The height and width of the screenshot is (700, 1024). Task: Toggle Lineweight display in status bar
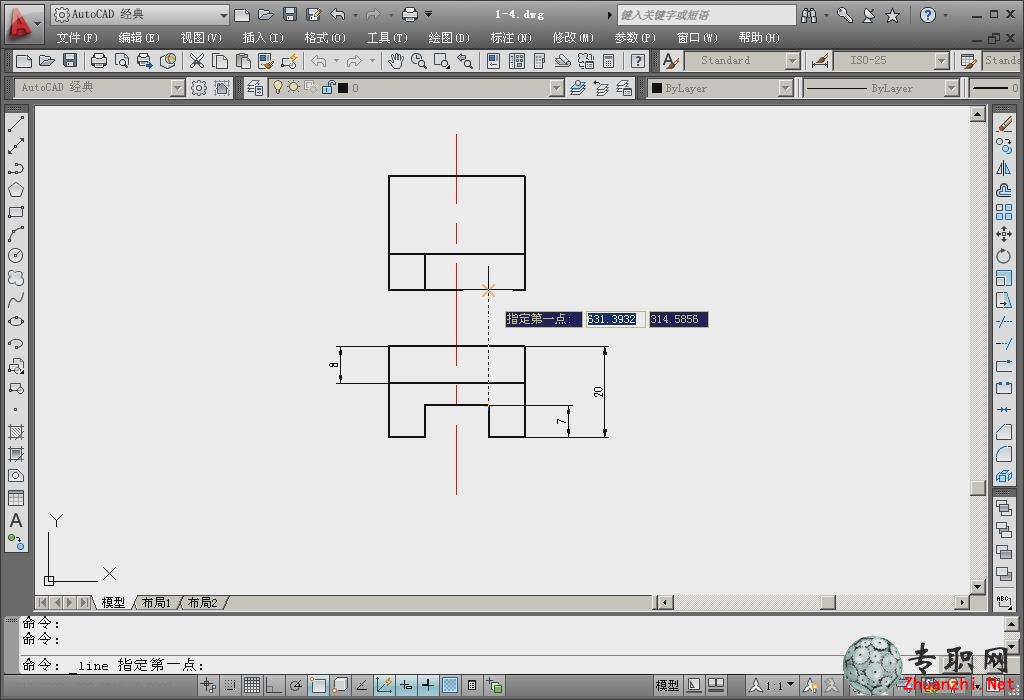click(450, 685)
